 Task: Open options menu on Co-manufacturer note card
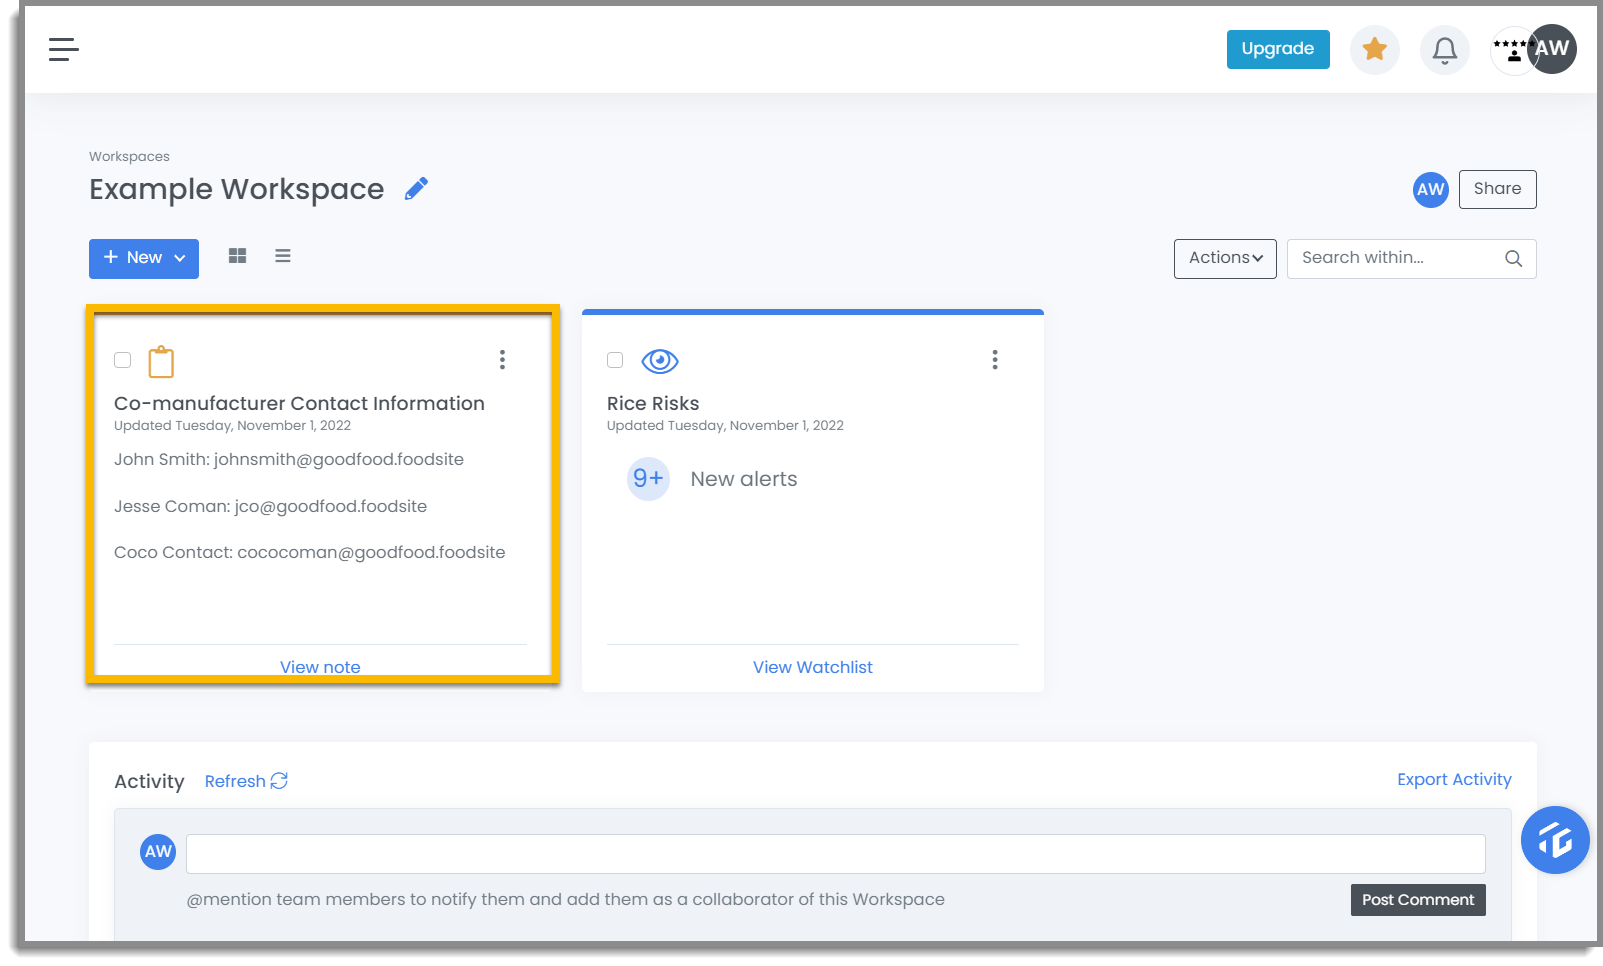[502, 360]
